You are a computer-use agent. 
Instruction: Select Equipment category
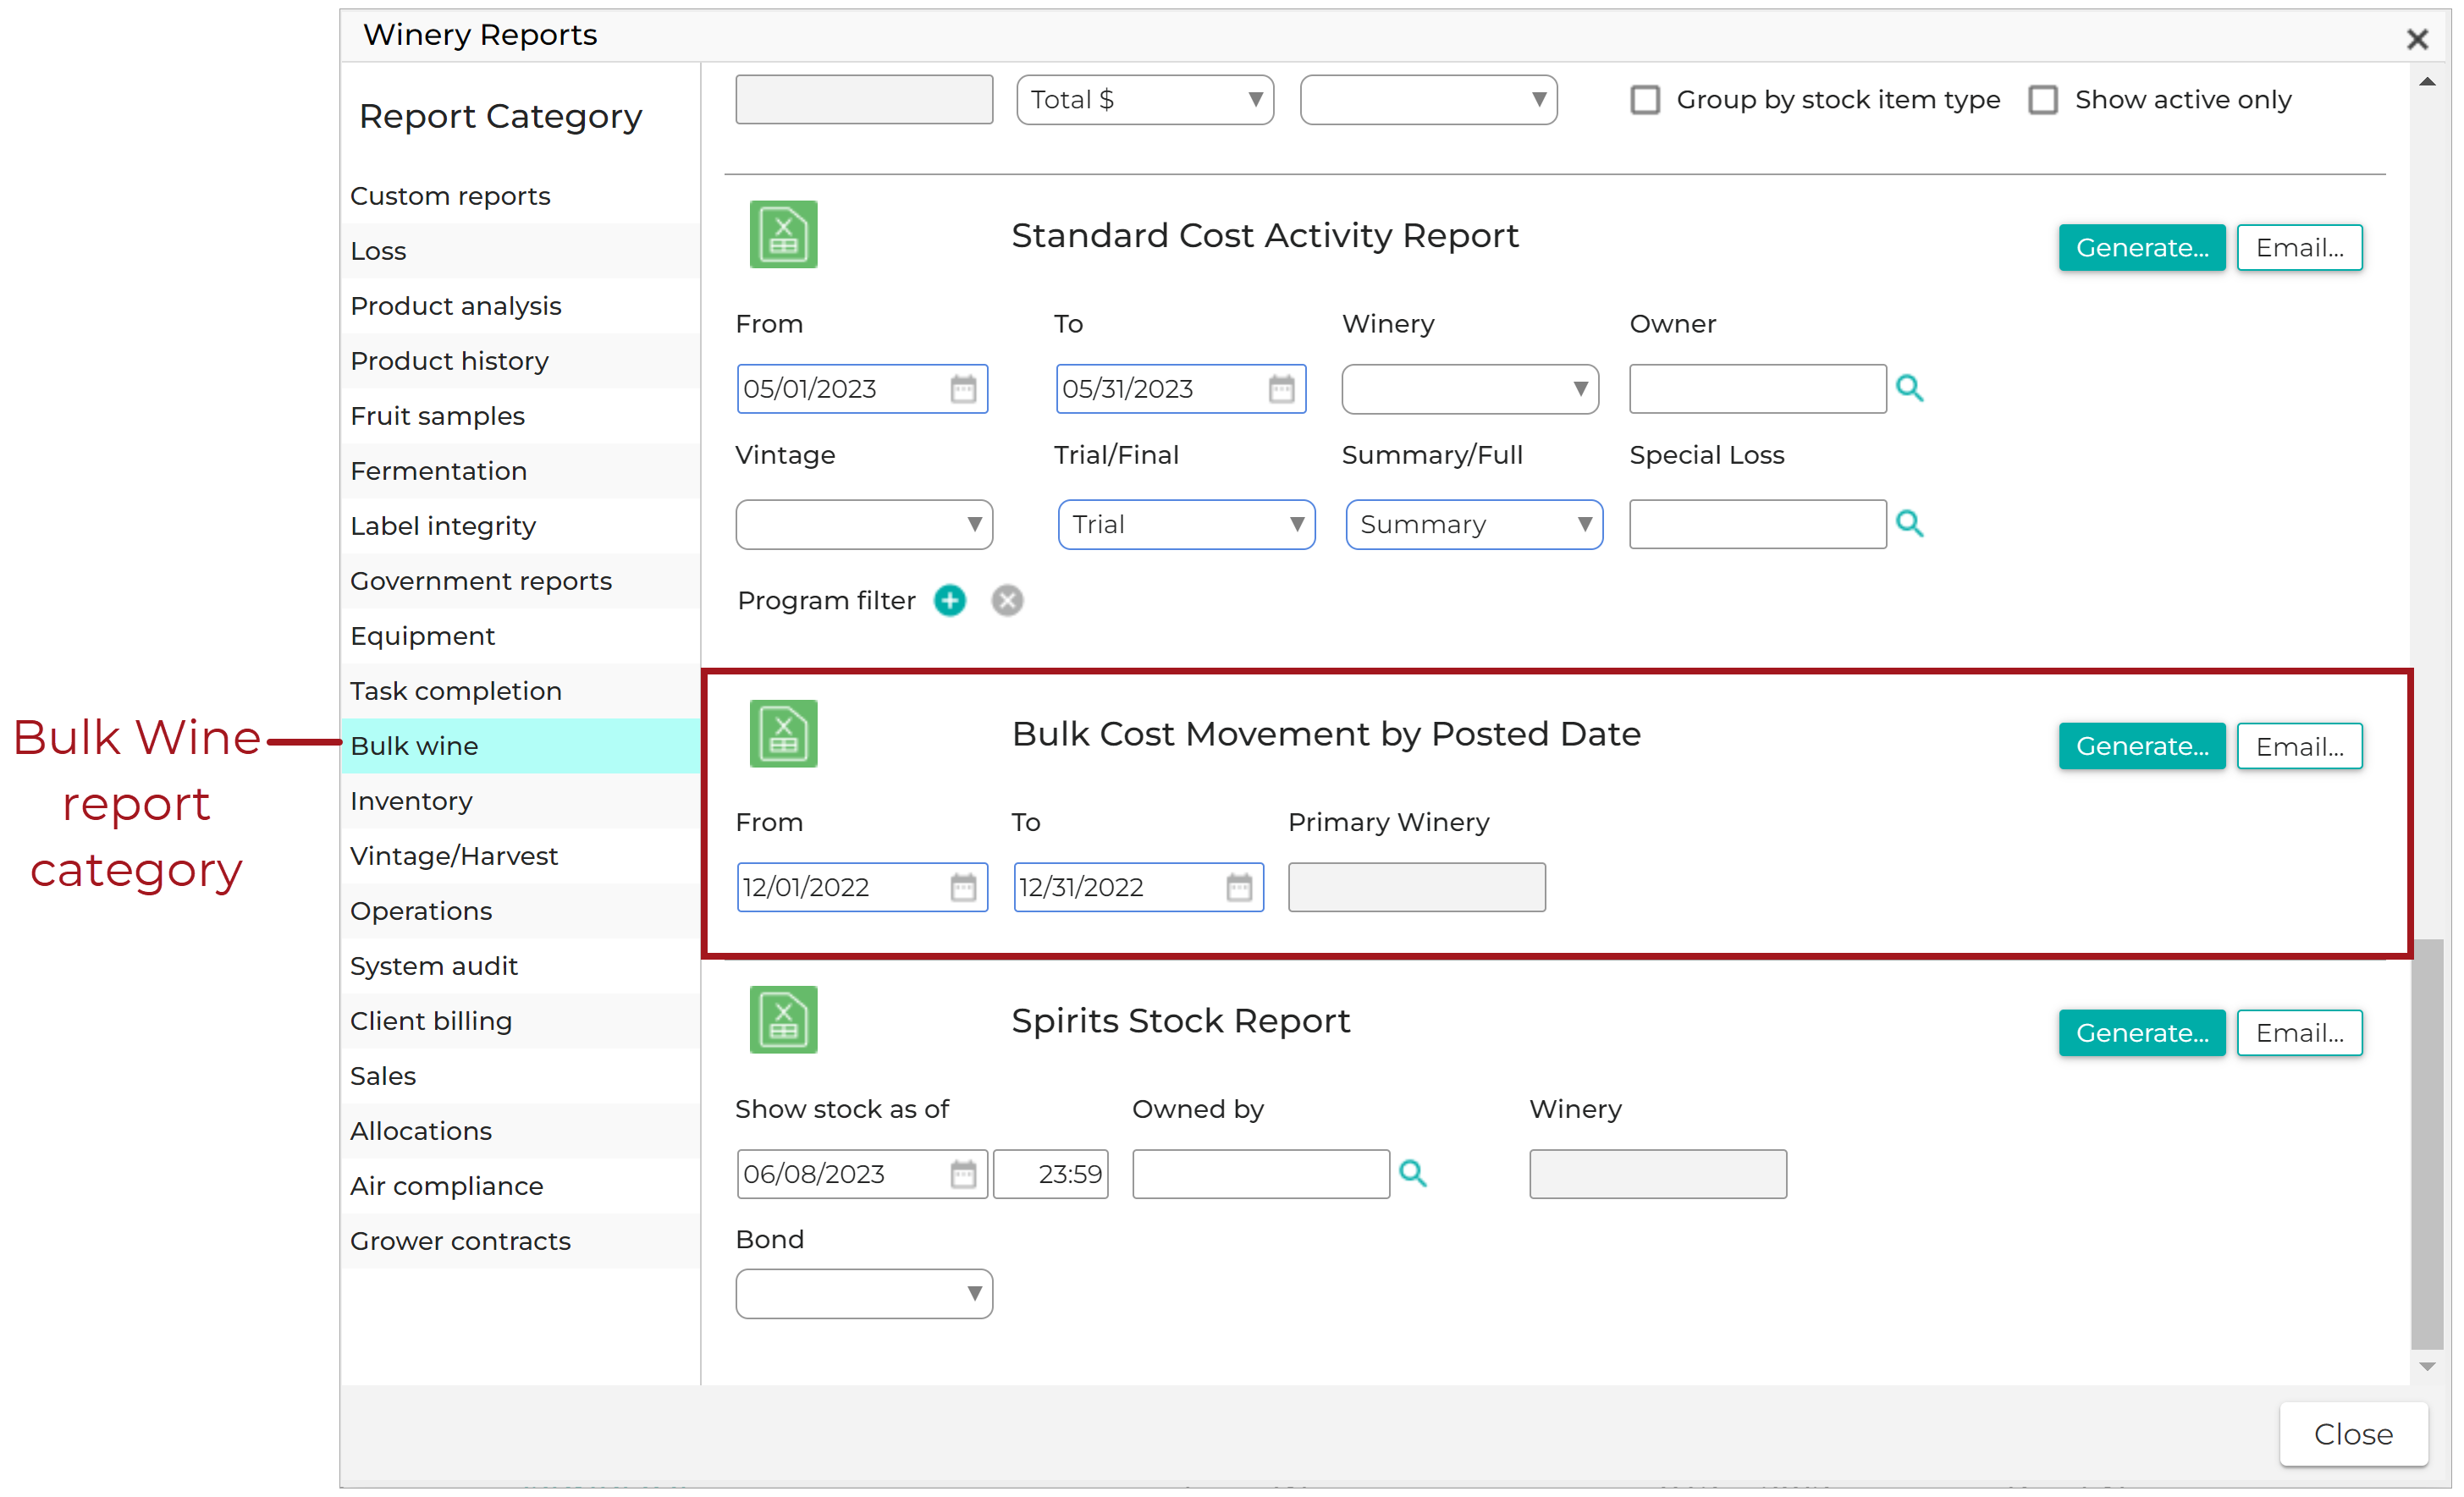(520, 636)
